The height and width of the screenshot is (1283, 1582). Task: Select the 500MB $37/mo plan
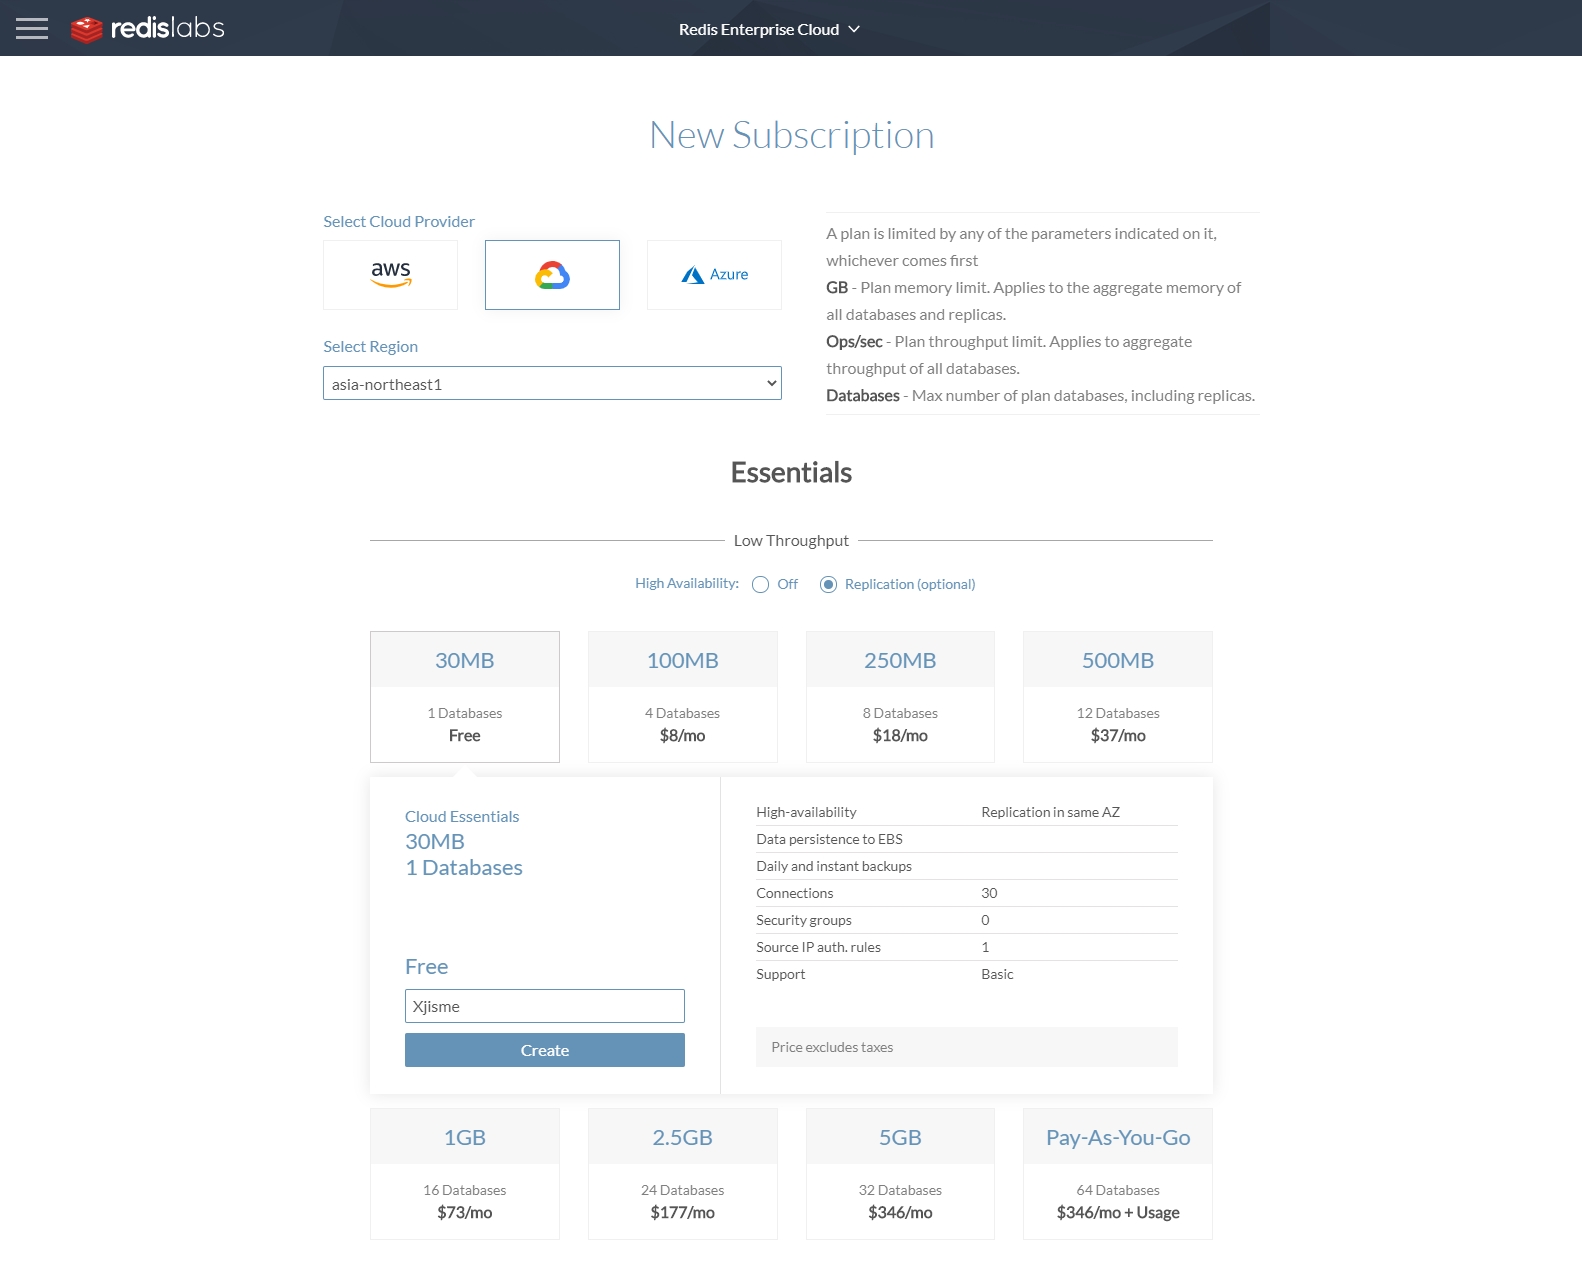click(1117, 697)
